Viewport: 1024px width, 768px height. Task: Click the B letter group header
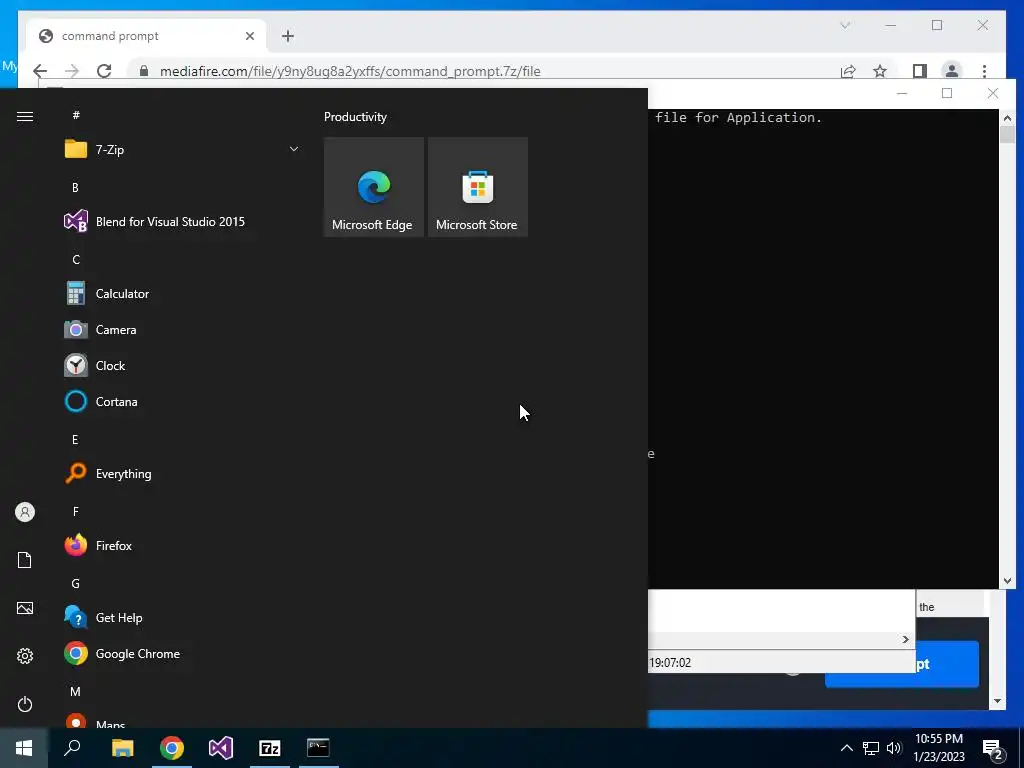point(75,187)
